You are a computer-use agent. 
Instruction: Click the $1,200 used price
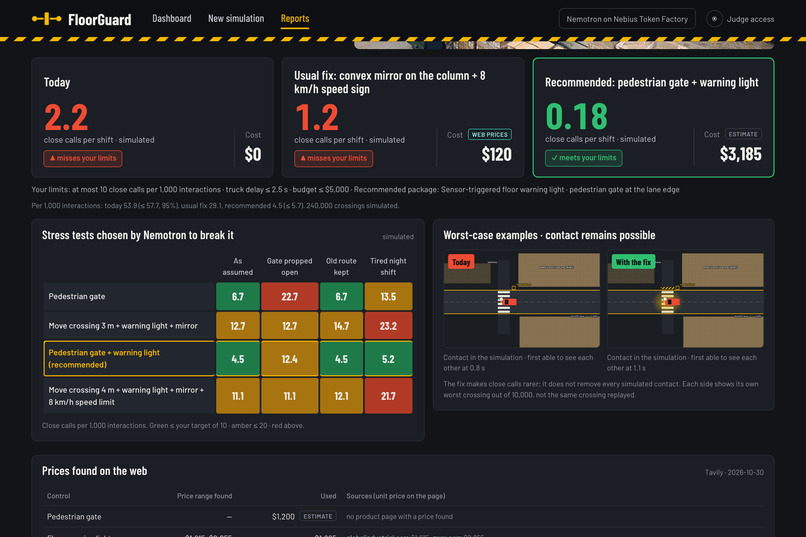[283, 516]
